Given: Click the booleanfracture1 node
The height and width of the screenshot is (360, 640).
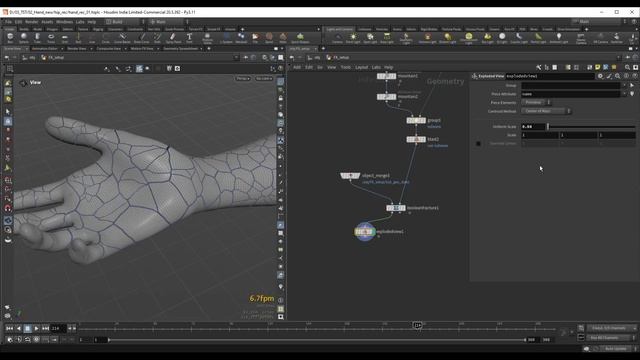Looking at the screenshot, I should point(396,208).
